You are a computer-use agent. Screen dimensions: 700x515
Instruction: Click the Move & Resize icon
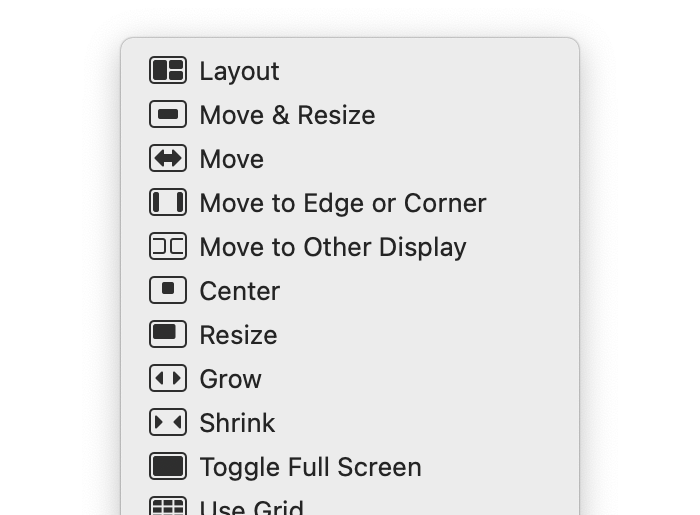pyautogui.click(x=168, y=115)
